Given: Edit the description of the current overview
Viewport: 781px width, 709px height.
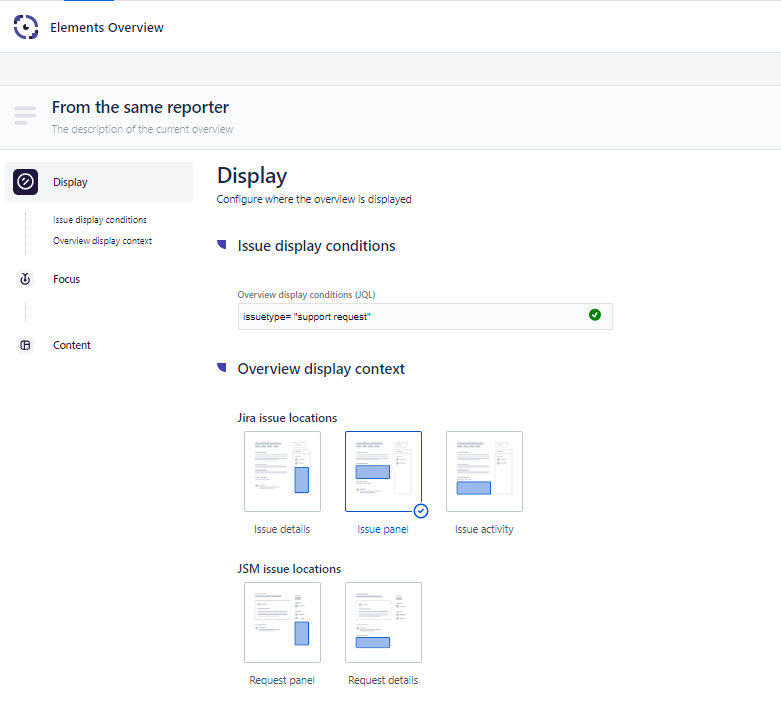Looking at the screenshot, I should pos(142,129).
